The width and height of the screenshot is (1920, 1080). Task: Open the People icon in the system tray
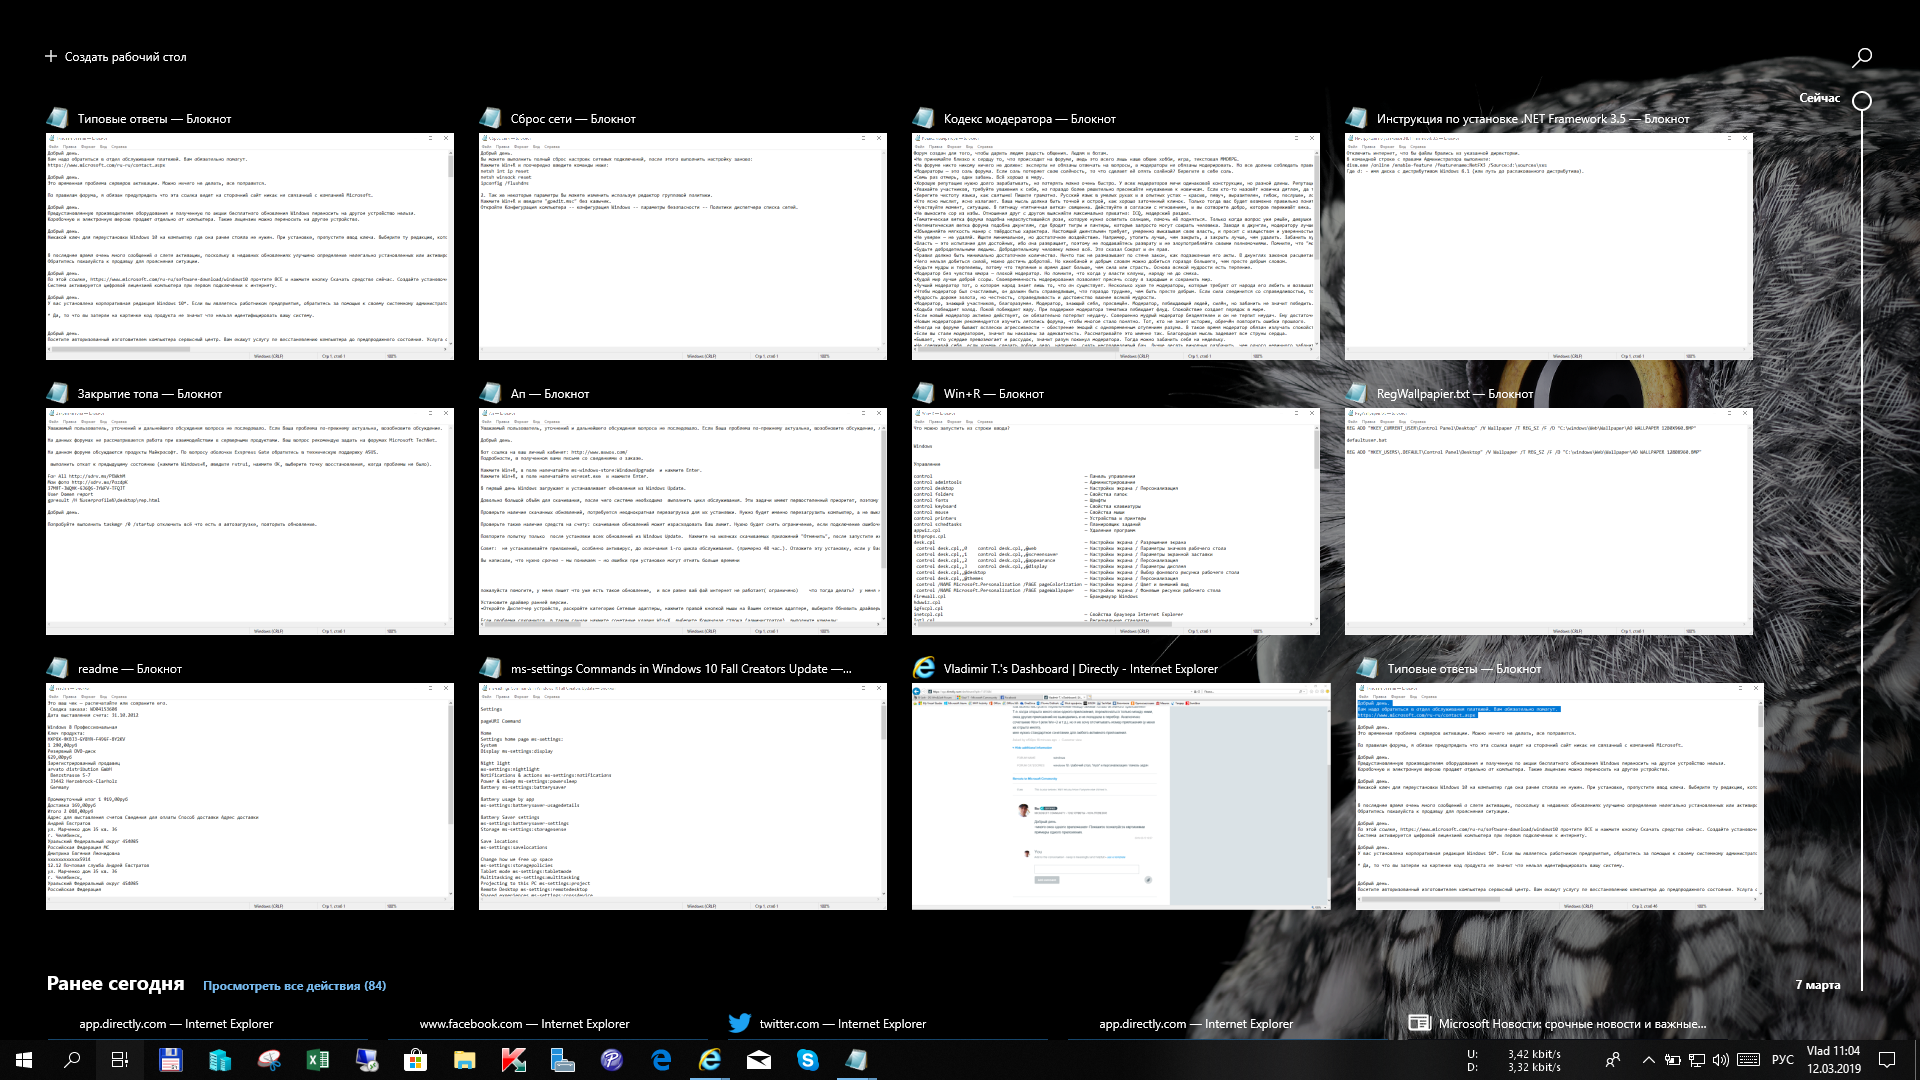coord(1613,1060)
